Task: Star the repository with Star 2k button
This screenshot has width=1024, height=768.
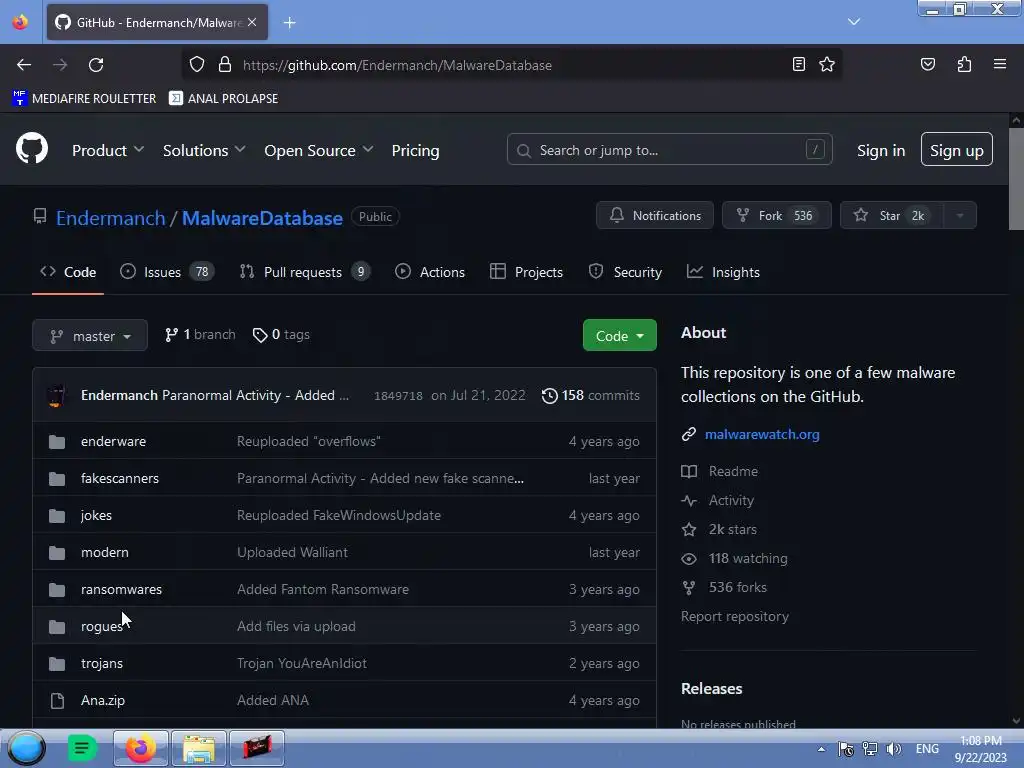Action: coord(891,215)
